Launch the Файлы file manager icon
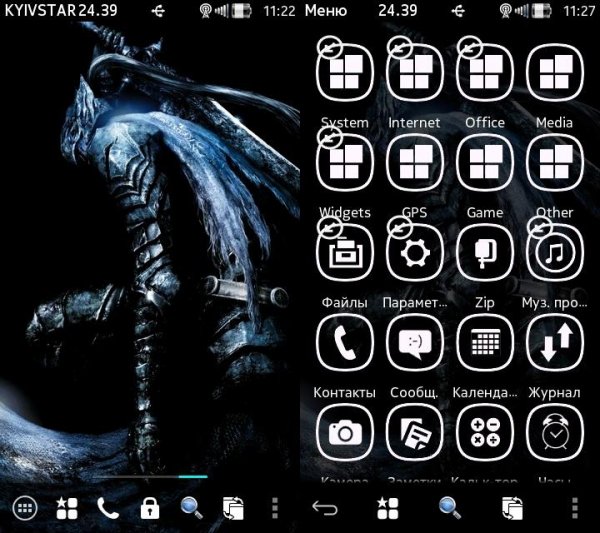 [x=345, y=253]
